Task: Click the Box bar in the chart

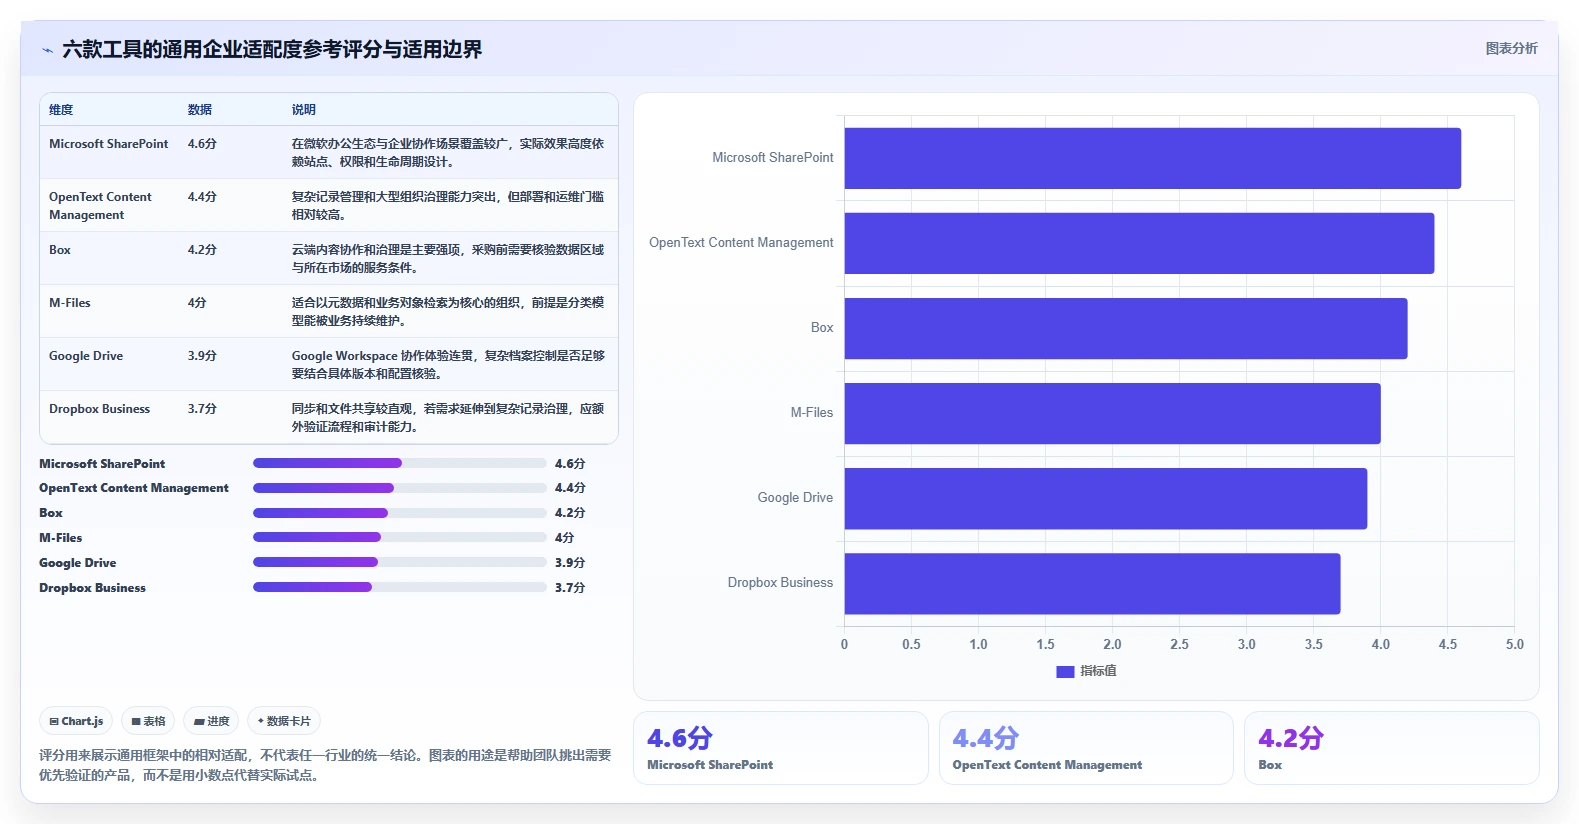Action: coord(1126,328)
